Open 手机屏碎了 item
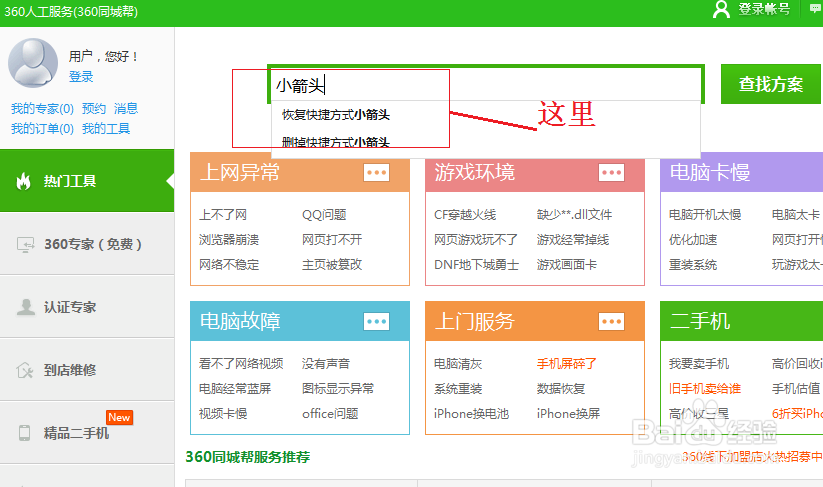The width and height of the screenshot is (823, 487). pyautogui.click(x=566, y=364)
